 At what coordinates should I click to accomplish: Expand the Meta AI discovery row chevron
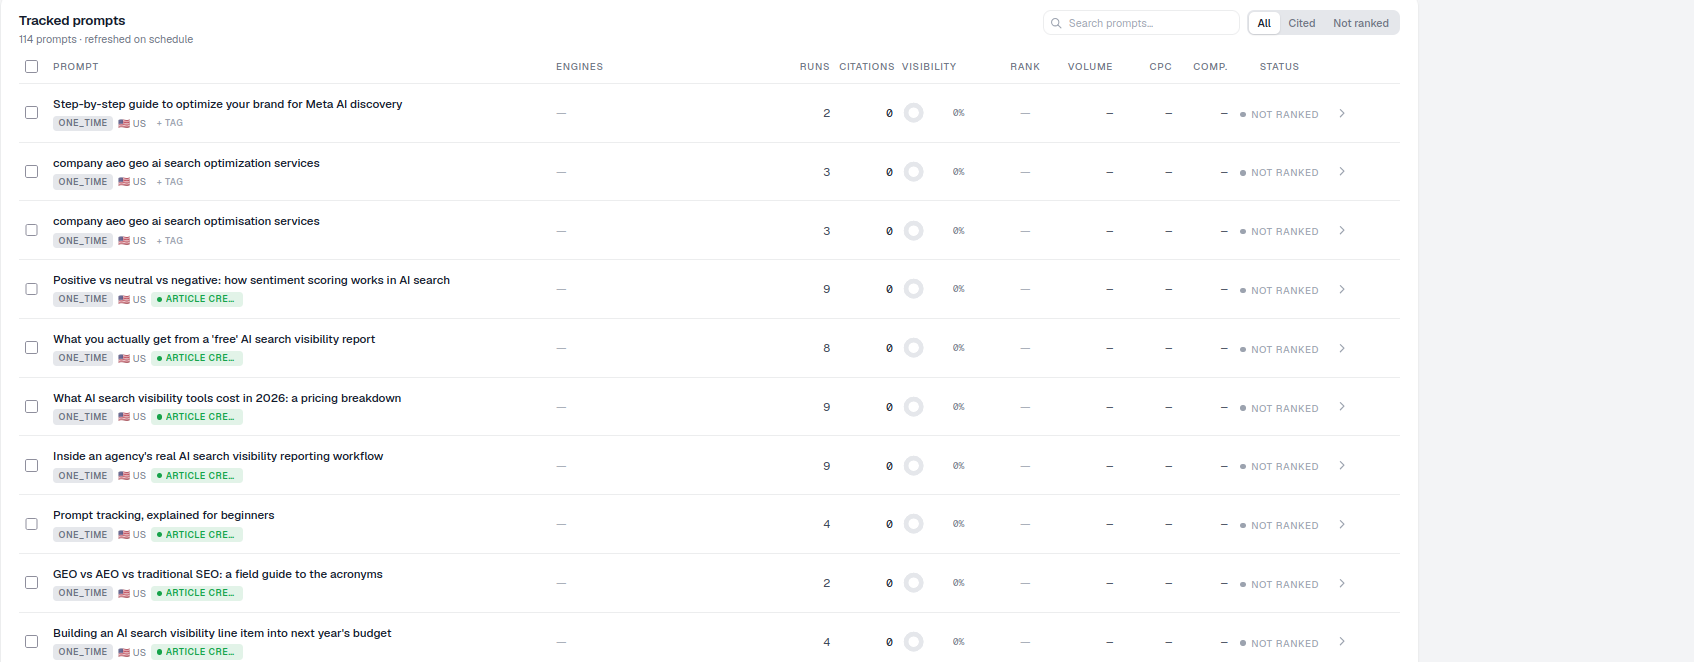coord(1342,113)
